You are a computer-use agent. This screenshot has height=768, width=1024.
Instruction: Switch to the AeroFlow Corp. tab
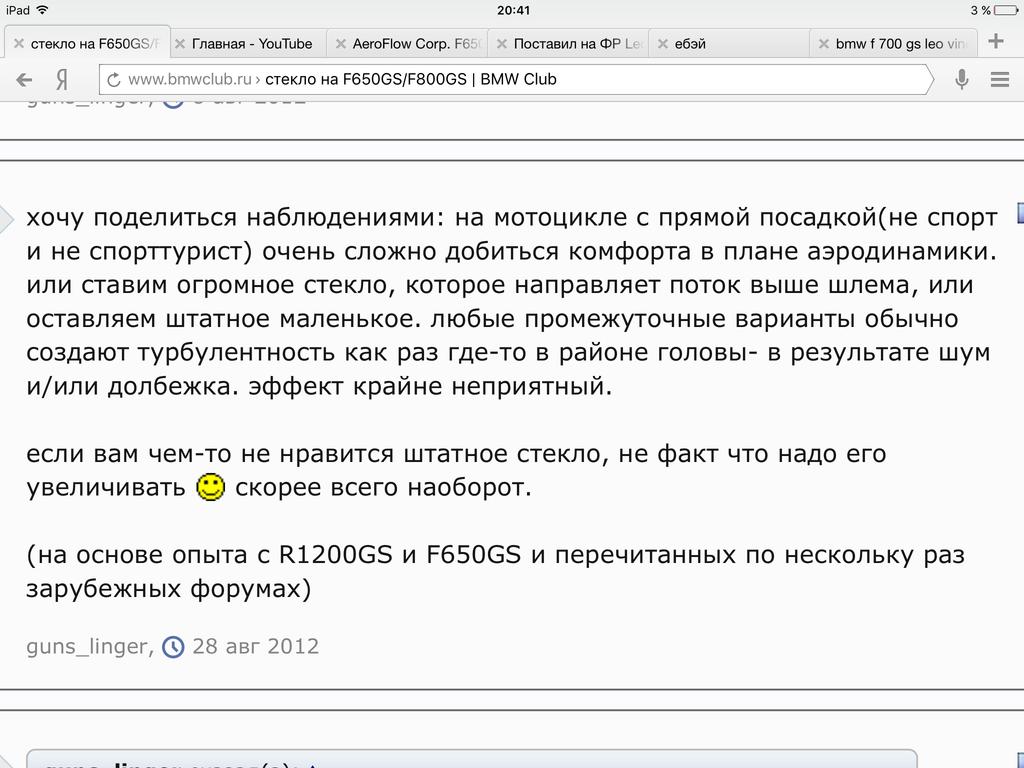(x=416, y=44)
